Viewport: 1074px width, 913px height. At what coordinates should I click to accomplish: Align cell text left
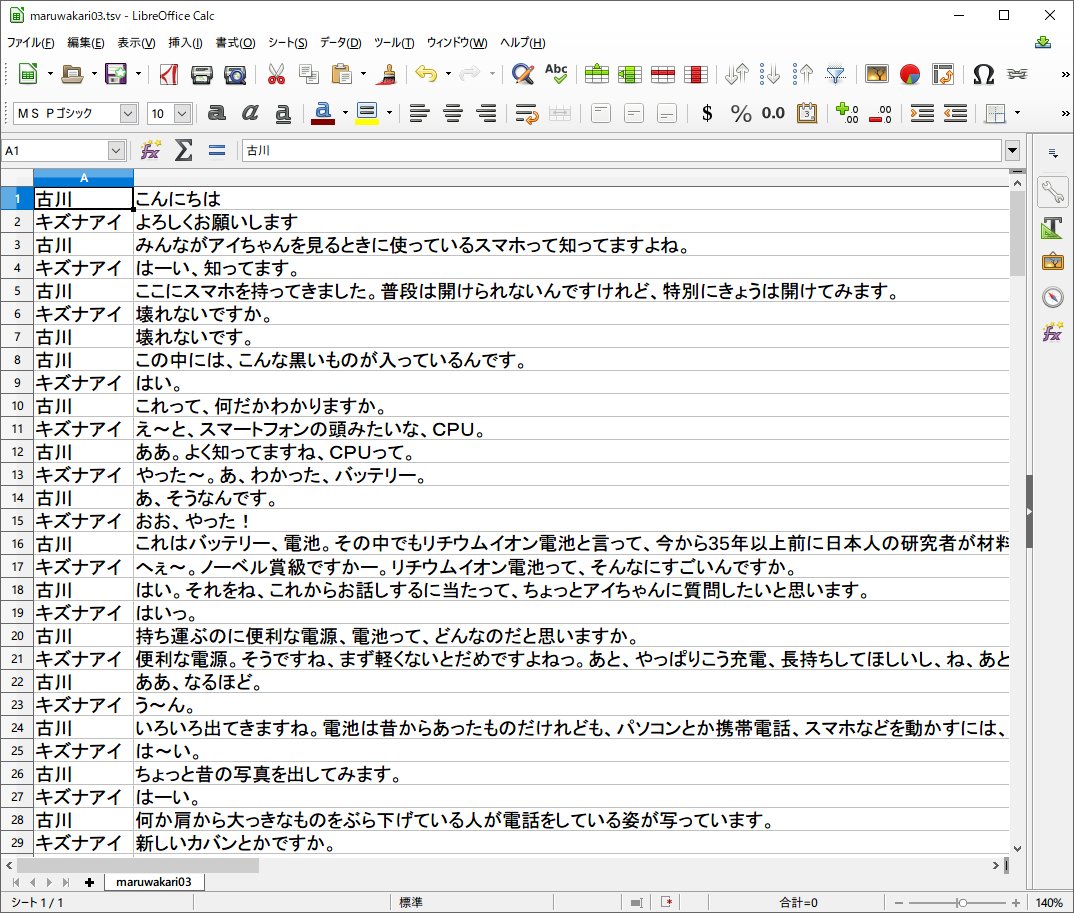pyautogui.click(x=419, y=113)
